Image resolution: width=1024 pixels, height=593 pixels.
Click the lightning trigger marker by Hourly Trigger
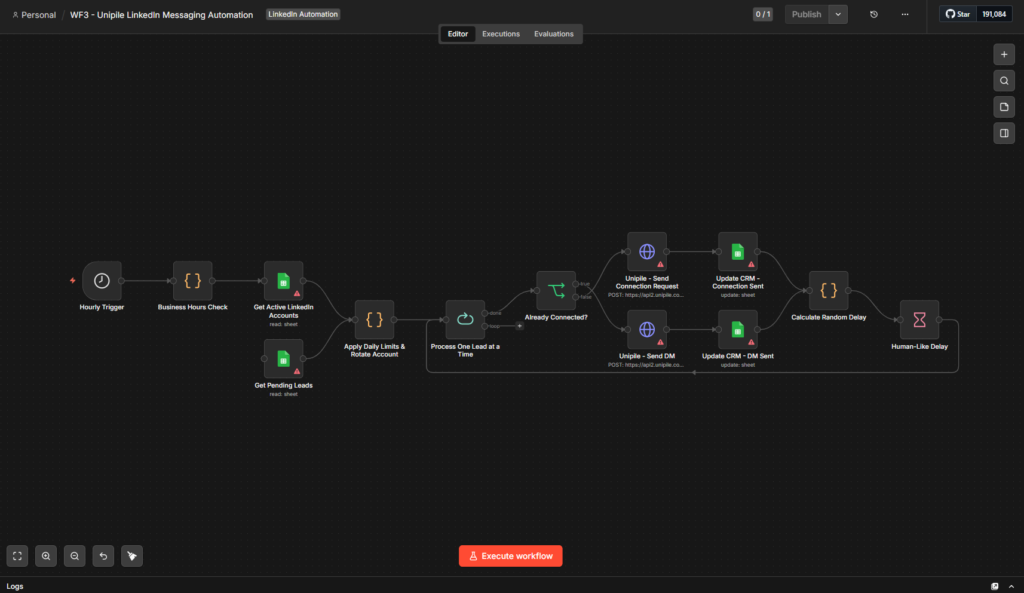click(x=72, y=281)
